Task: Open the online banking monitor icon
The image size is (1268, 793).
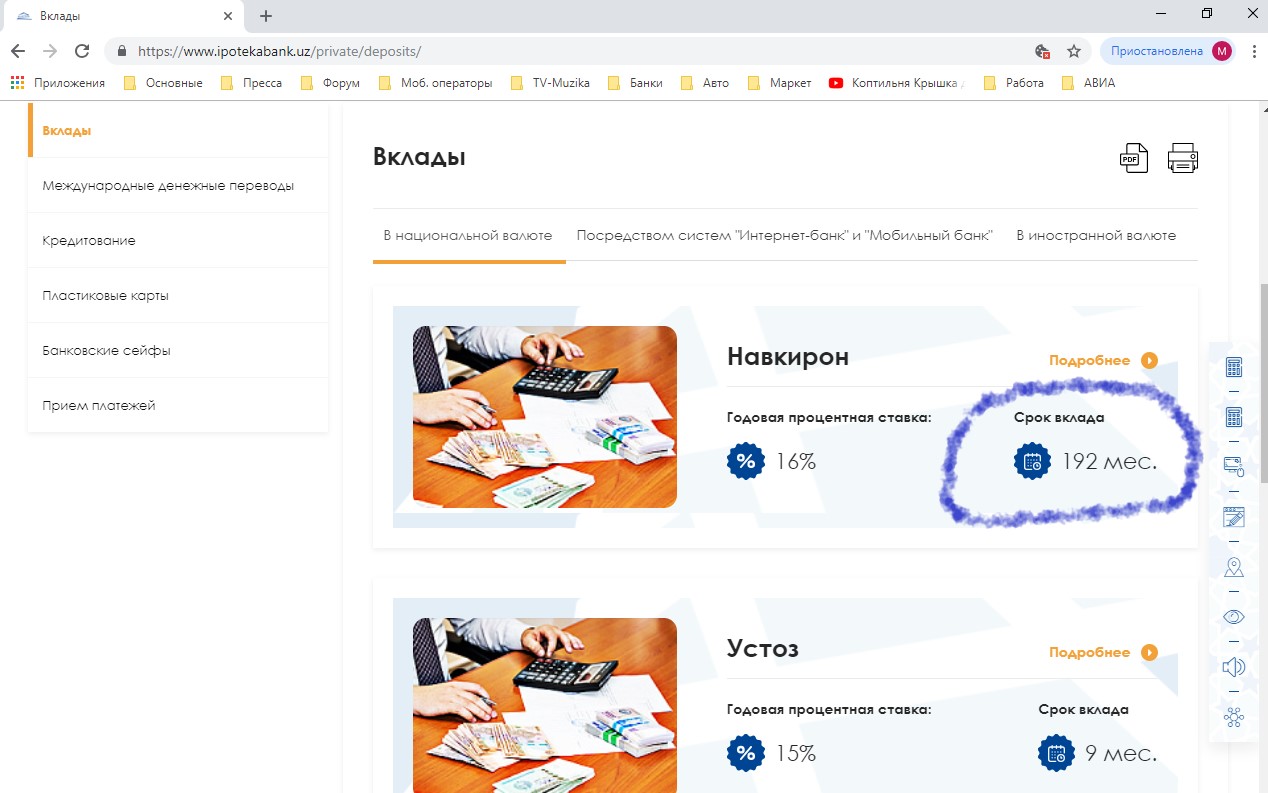Action: tap(1233, 466)
